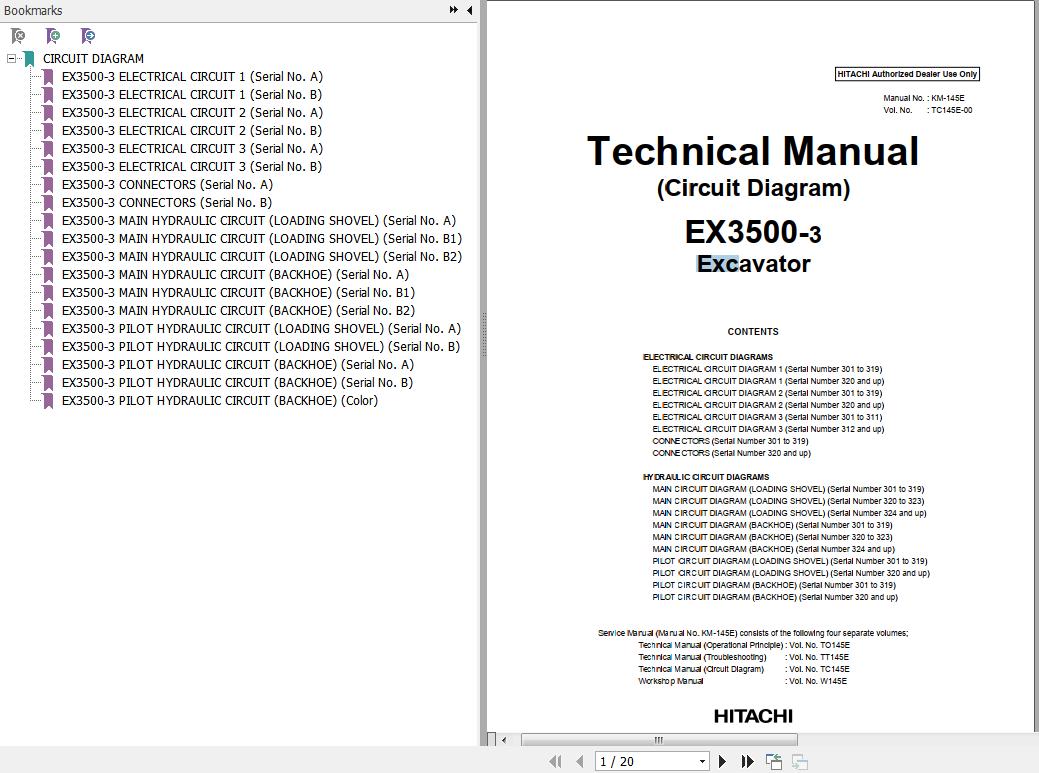Open ELECTRICAL CIRCUIT 1 (Serial No. A) bookmark
Viewport: 1039px width, 773px height.
[x=192, y=76]
